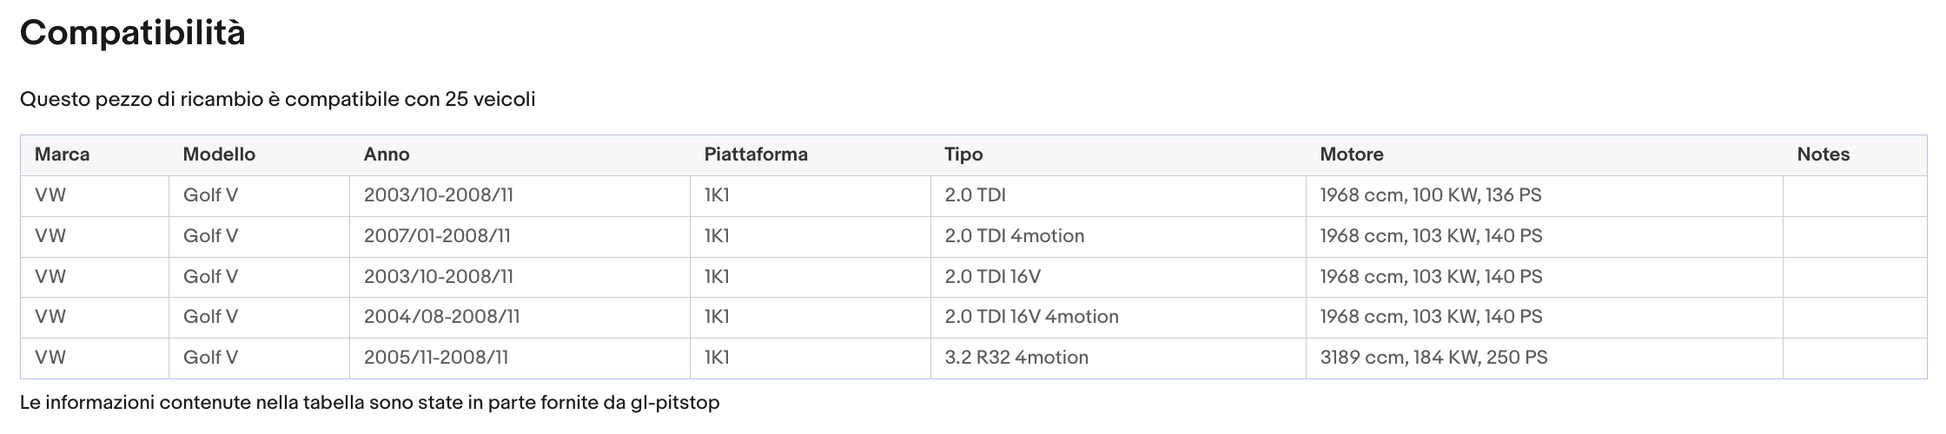Click the 2004/08-2008/11 year cell

click(x=519, y=317)
